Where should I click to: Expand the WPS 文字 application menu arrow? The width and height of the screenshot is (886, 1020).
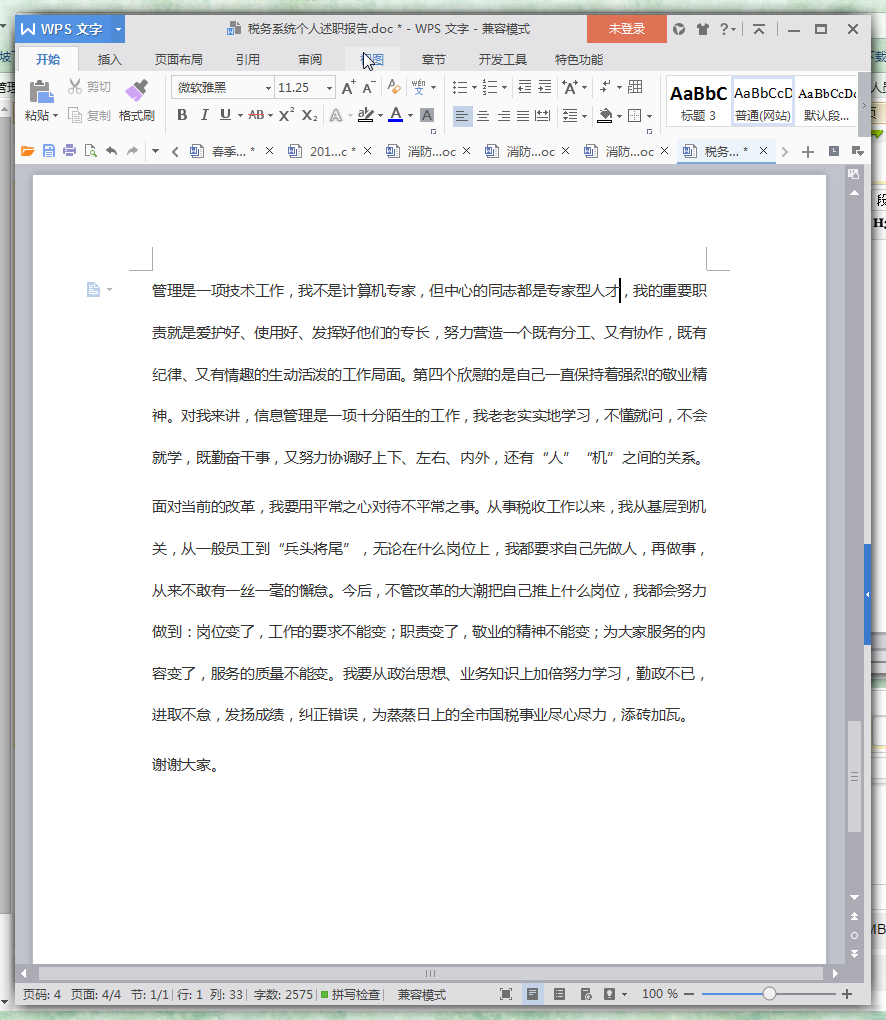click(x=119, y=29)
